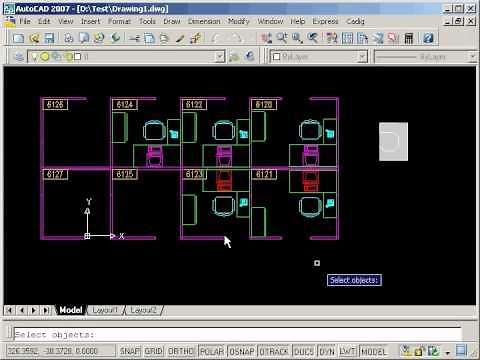
Task: Click the Publish toolbar icon
Action: (x=99, y=38)
